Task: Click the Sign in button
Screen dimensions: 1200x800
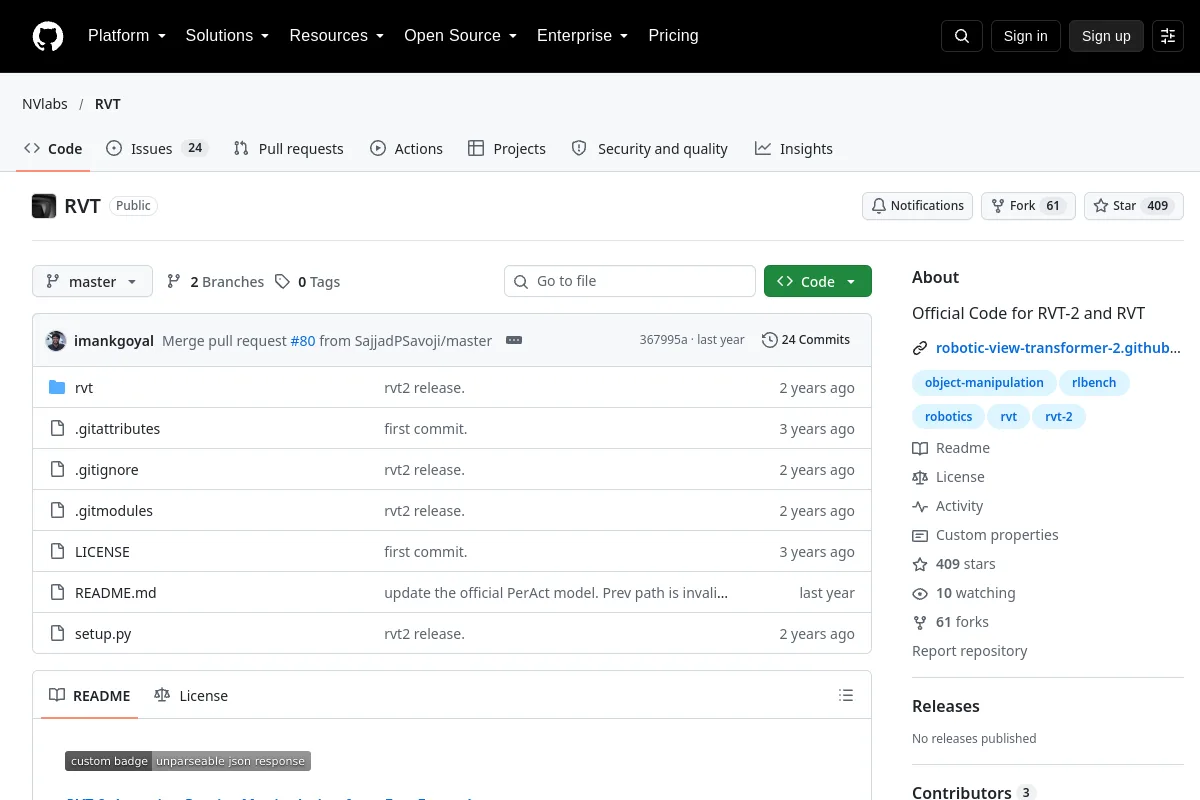Action: coord(1025,36)
